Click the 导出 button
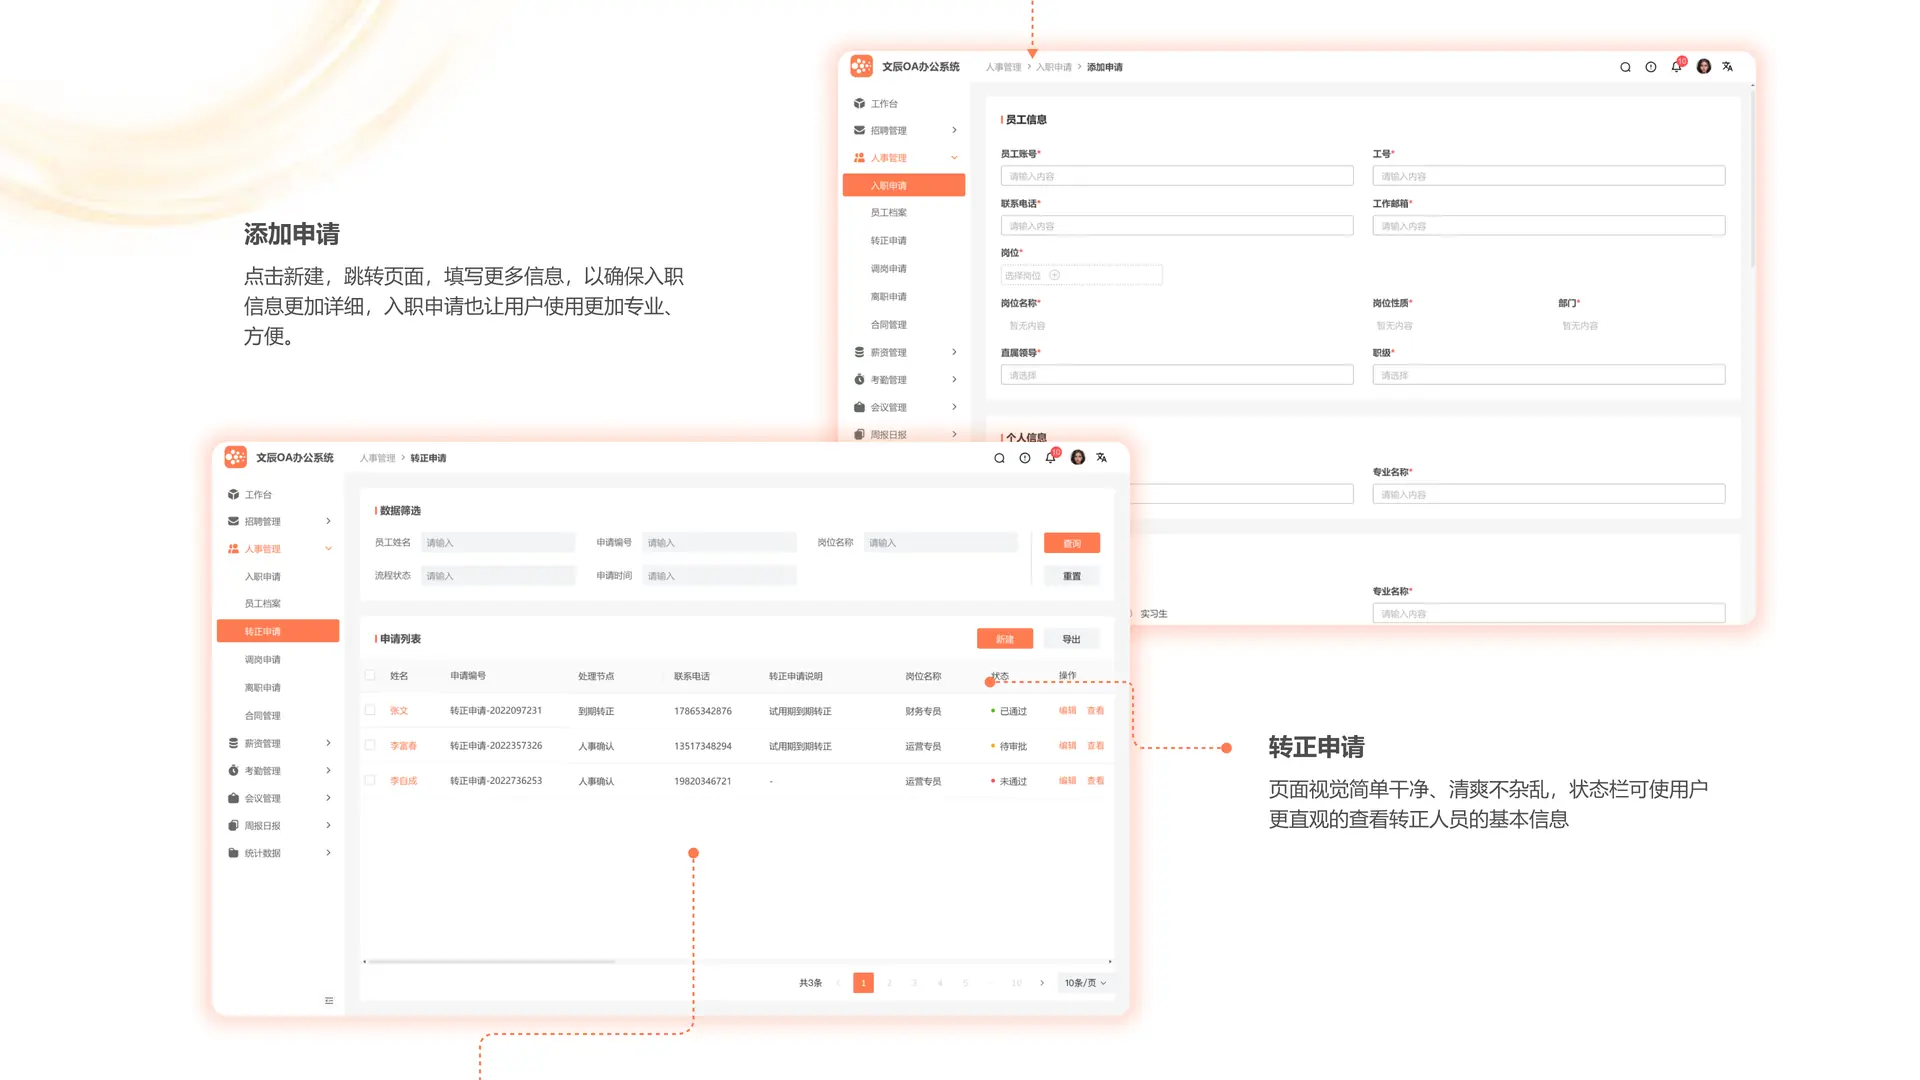The height and width of the screenshot is (1080, 1920). point(1072,639)
